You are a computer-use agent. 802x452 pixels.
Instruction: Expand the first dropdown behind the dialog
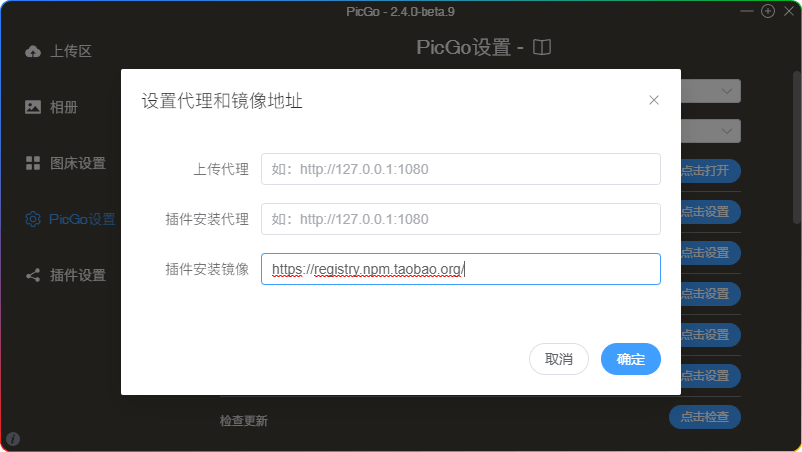click(710, 91)
